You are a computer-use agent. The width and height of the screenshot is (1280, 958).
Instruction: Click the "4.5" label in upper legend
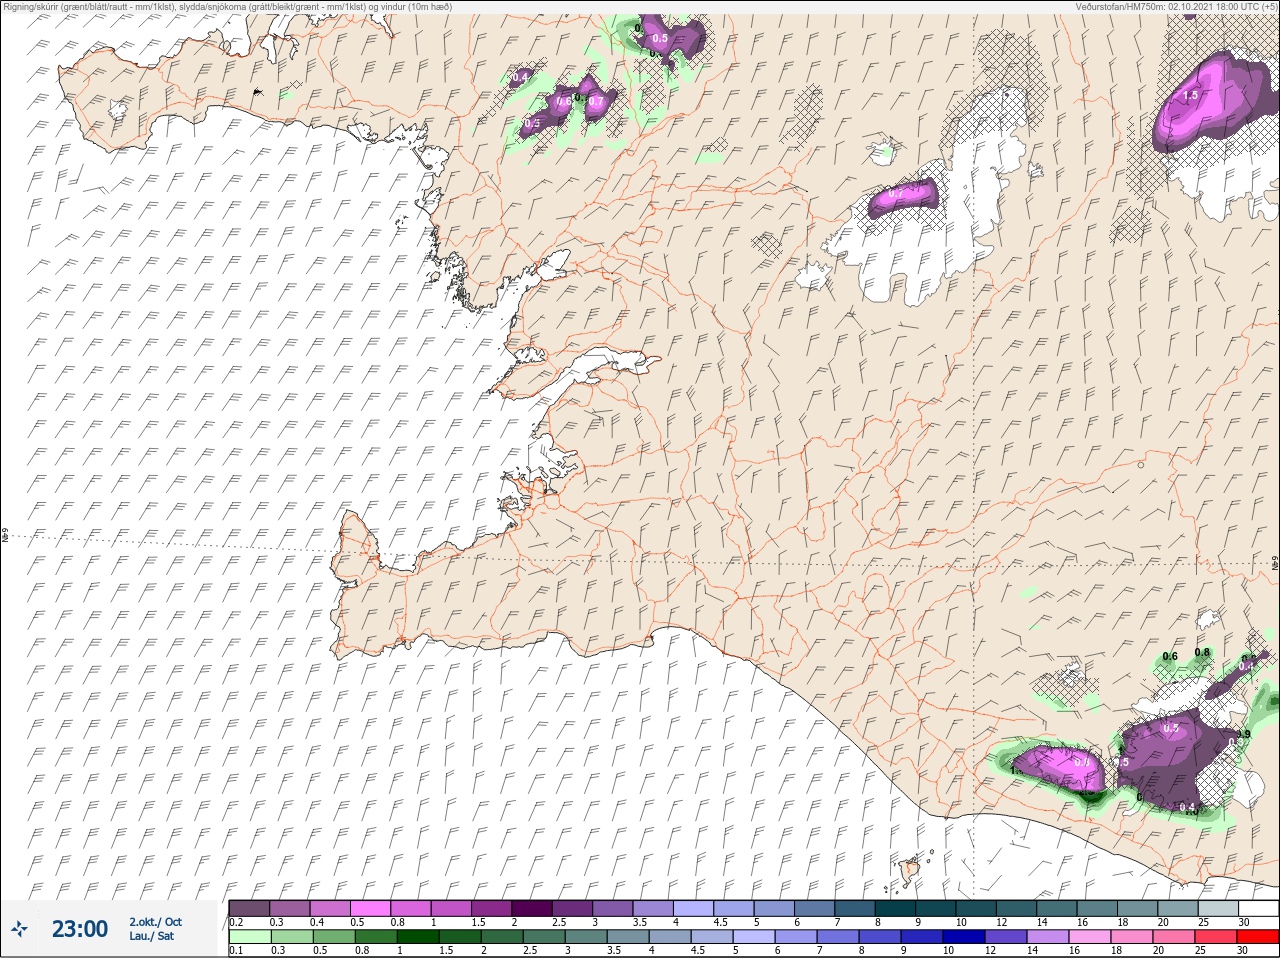pos(720,922)
